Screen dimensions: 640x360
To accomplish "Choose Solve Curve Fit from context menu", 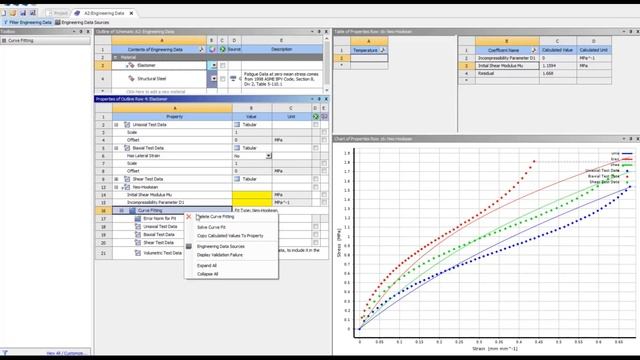I will coord(211,227).
